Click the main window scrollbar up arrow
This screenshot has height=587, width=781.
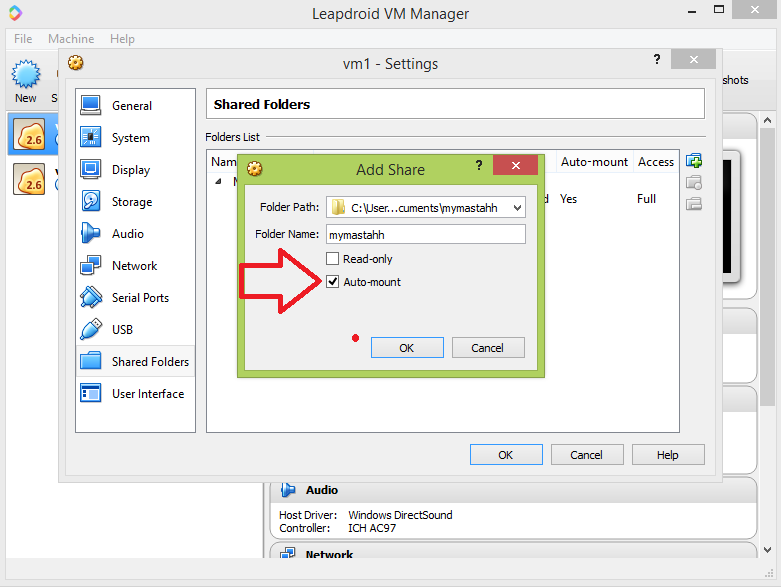pos(768,120)
